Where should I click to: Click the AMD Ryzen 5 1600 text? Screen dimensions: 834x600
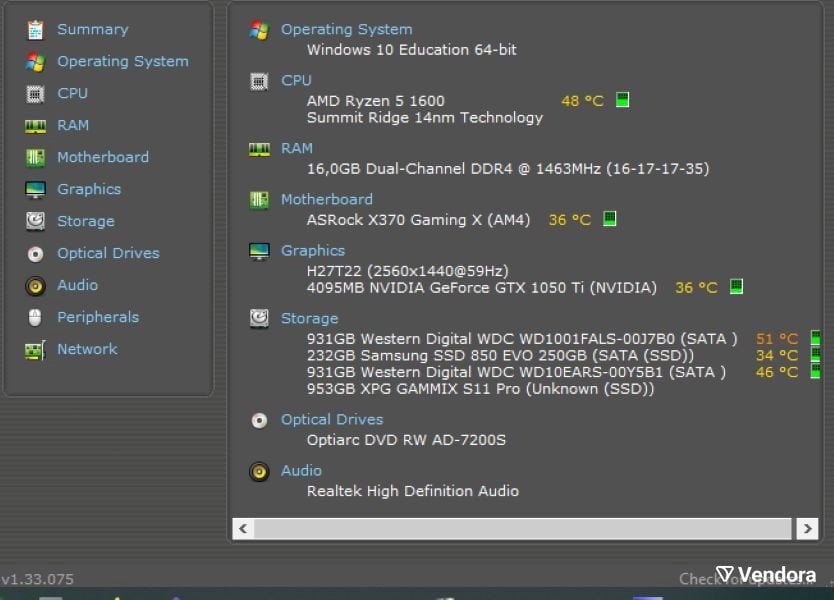pyautogui.click(x=376, y=101)
